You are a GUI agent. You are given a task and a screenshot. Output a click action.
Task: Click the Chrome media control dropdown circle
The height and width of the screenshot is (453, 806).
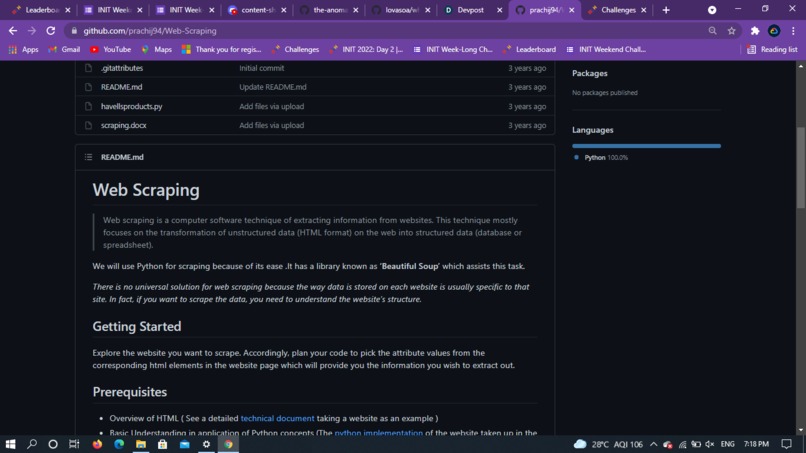tap(712, 10)
